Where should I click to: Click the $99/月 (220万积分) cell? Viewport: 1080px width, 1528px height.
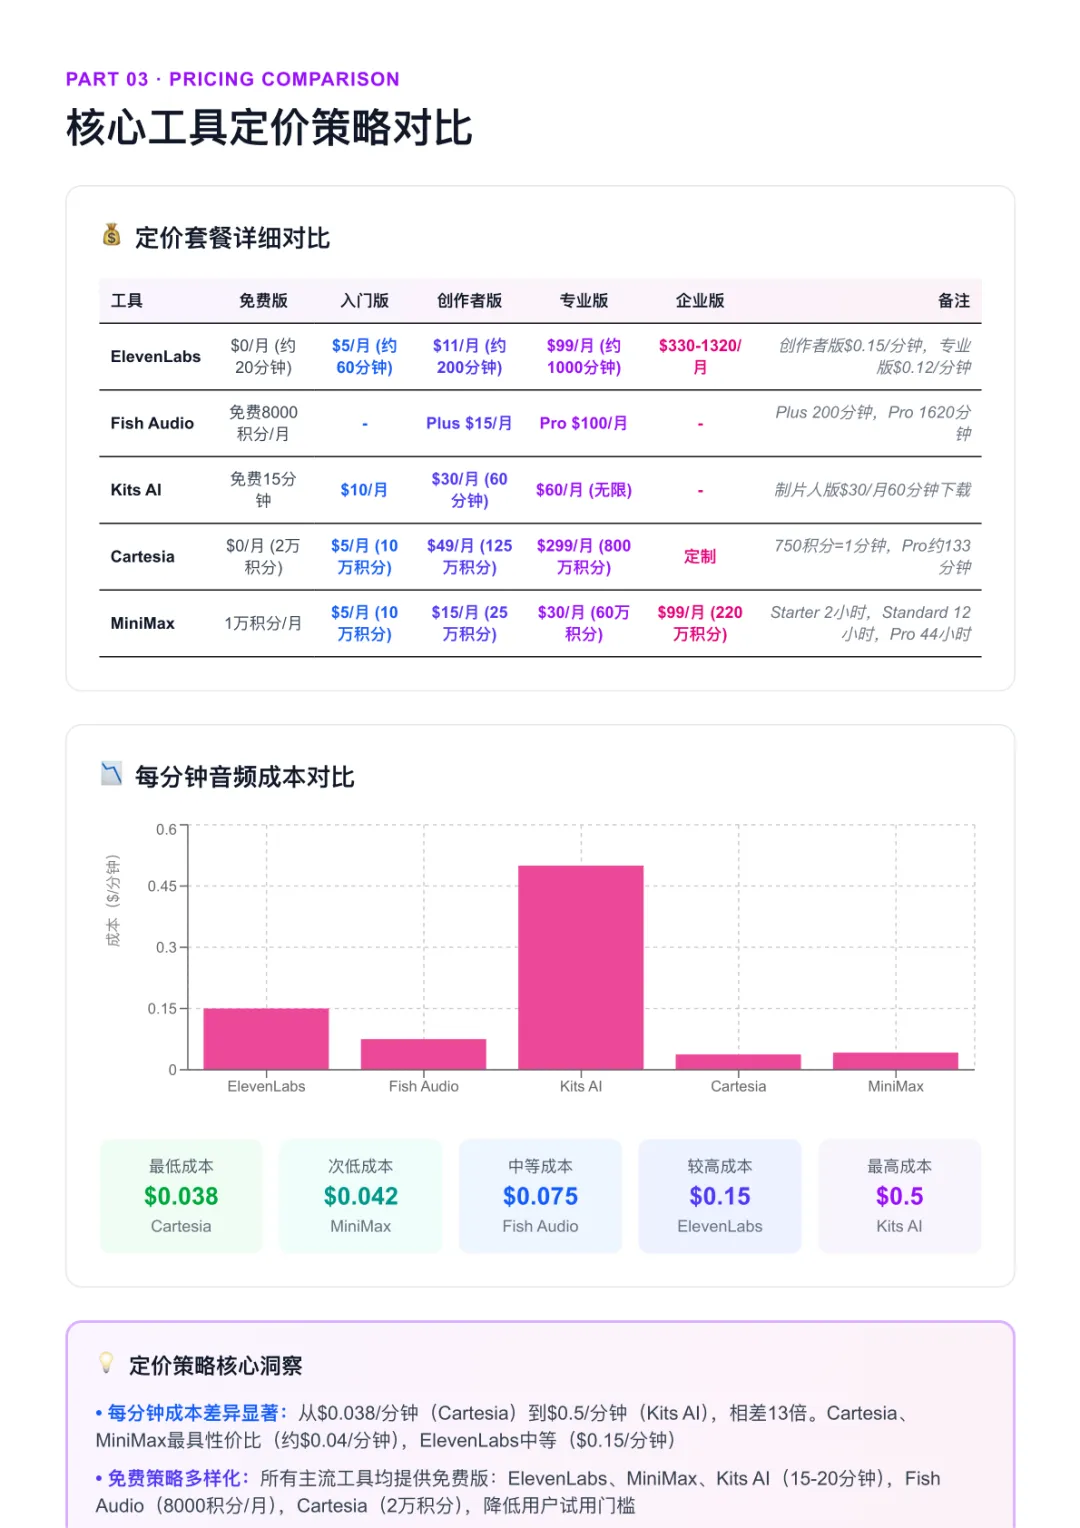[x=700, y=623]
